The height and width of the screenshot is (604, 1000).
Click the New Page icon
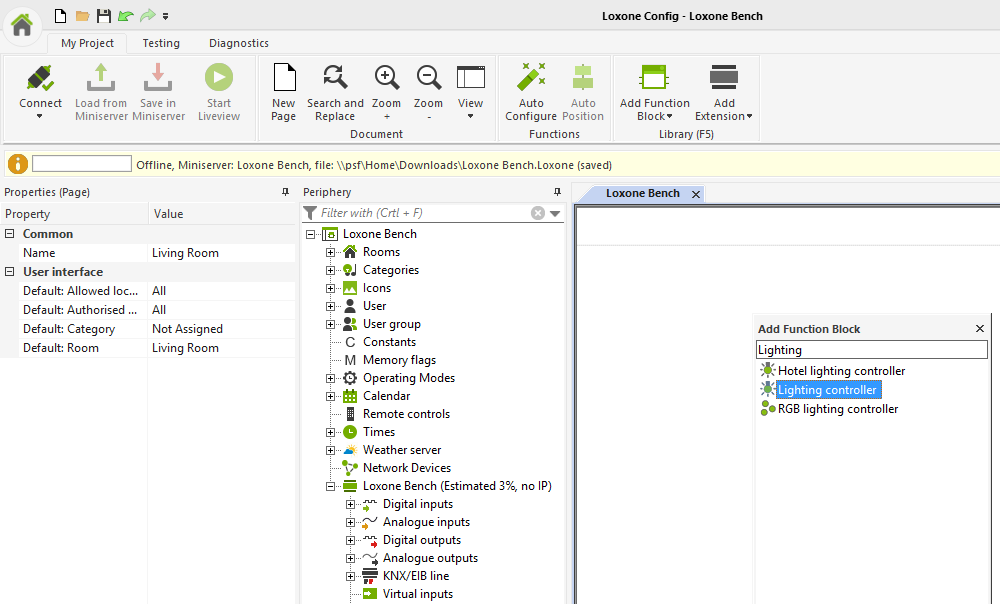[284, 79]
